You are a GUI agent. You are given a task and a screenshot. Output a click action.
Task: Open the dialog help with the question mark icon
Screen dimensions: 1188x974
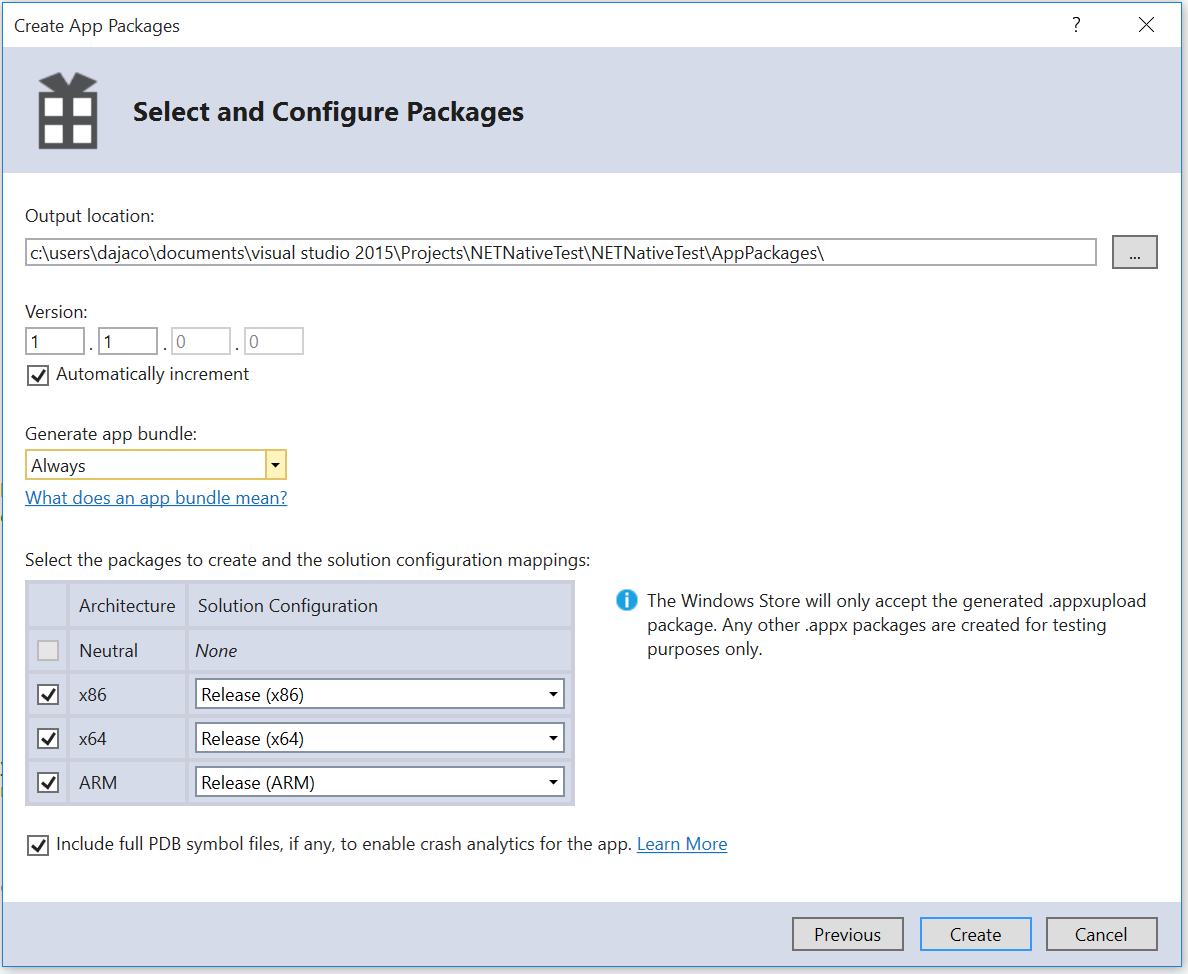tap(1076, 25)
